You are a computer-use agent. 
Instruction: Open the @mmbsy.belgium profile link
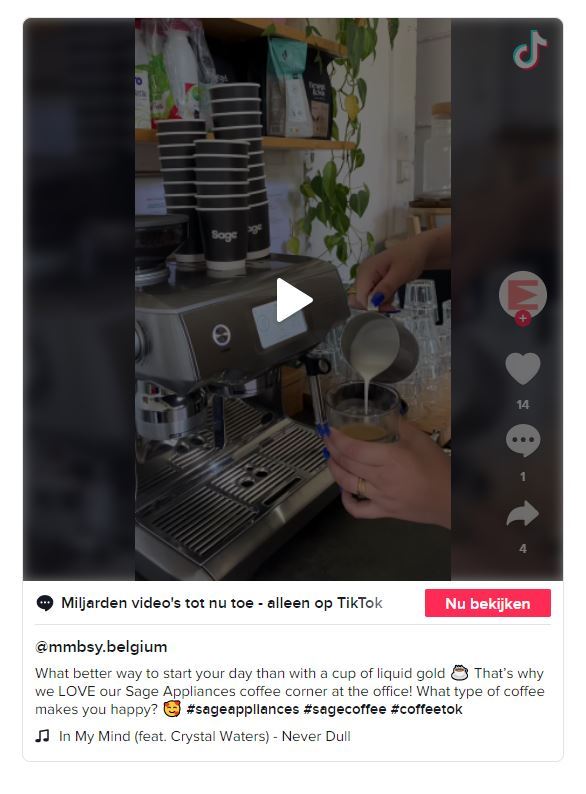[101, 647]
